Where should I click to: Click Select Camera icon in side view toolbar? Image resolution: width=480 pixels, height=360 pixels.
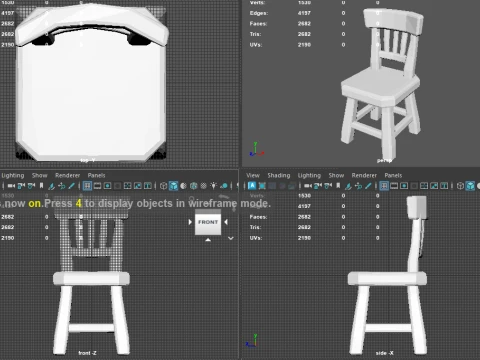[308, 186]
